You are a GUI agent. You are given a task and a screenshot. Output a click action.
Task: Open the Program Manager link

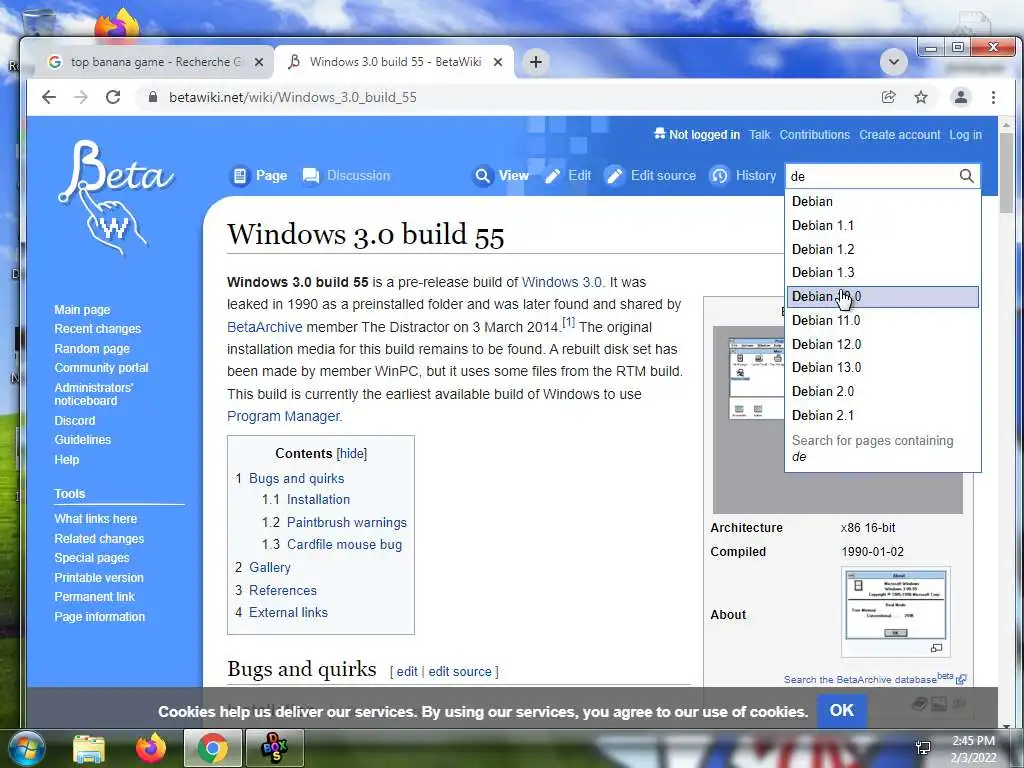(283, 416)
